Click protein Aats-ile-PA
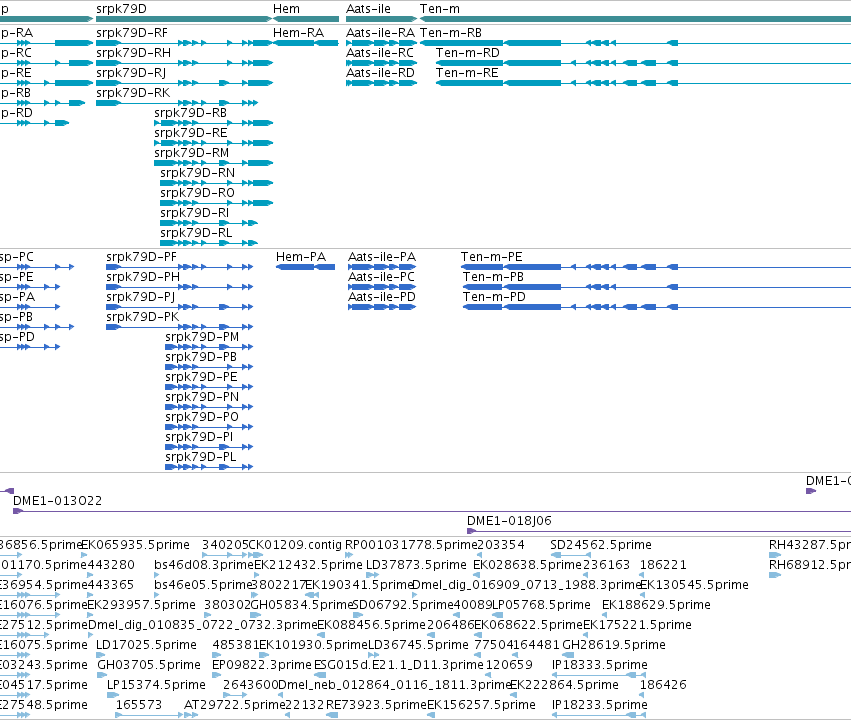 [382, 257]
